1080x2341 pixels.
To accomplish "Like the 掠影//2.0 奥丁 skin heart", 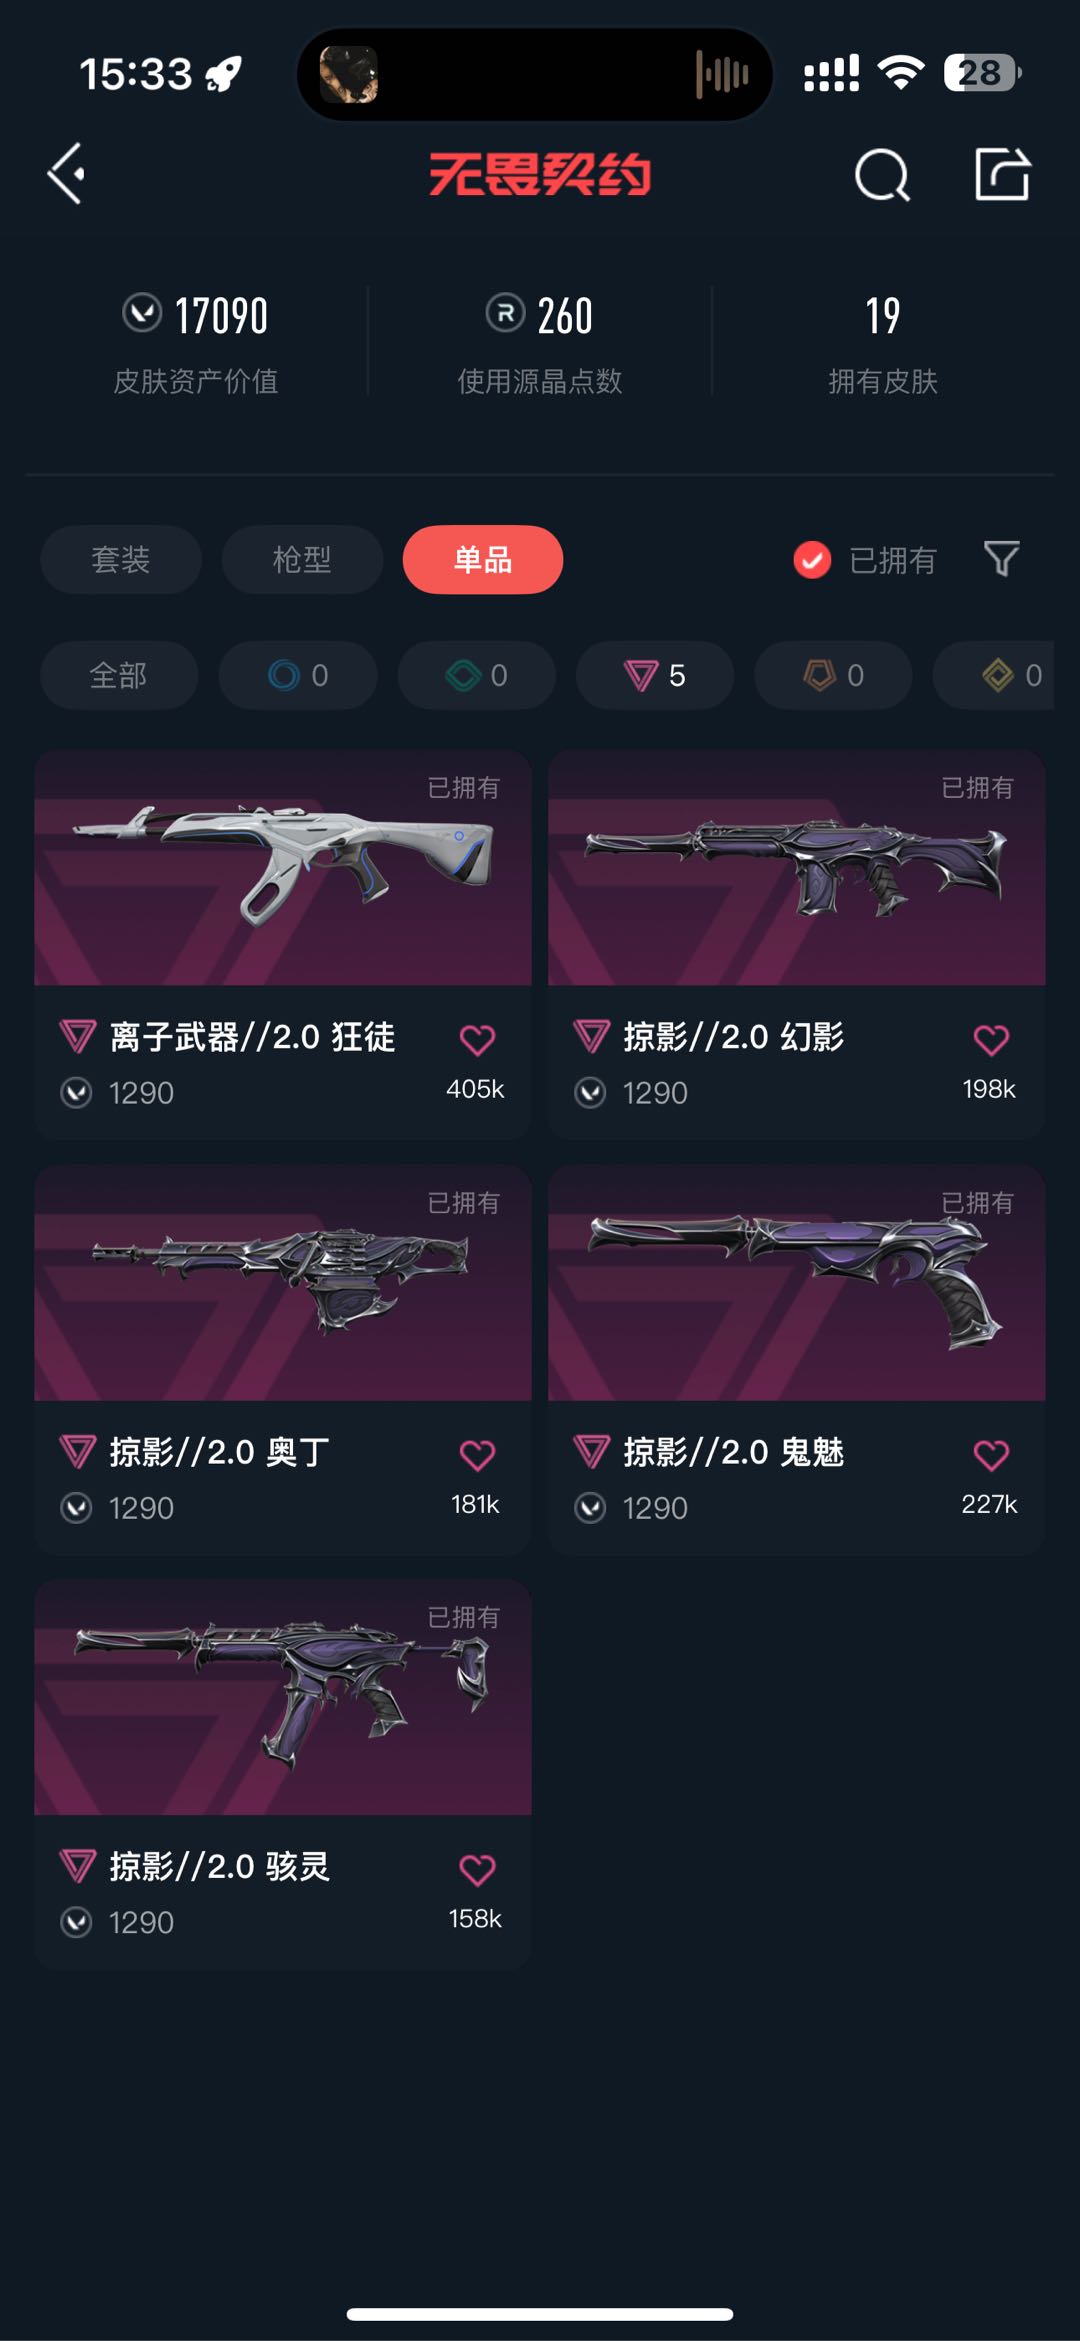I will point(477,1455).
